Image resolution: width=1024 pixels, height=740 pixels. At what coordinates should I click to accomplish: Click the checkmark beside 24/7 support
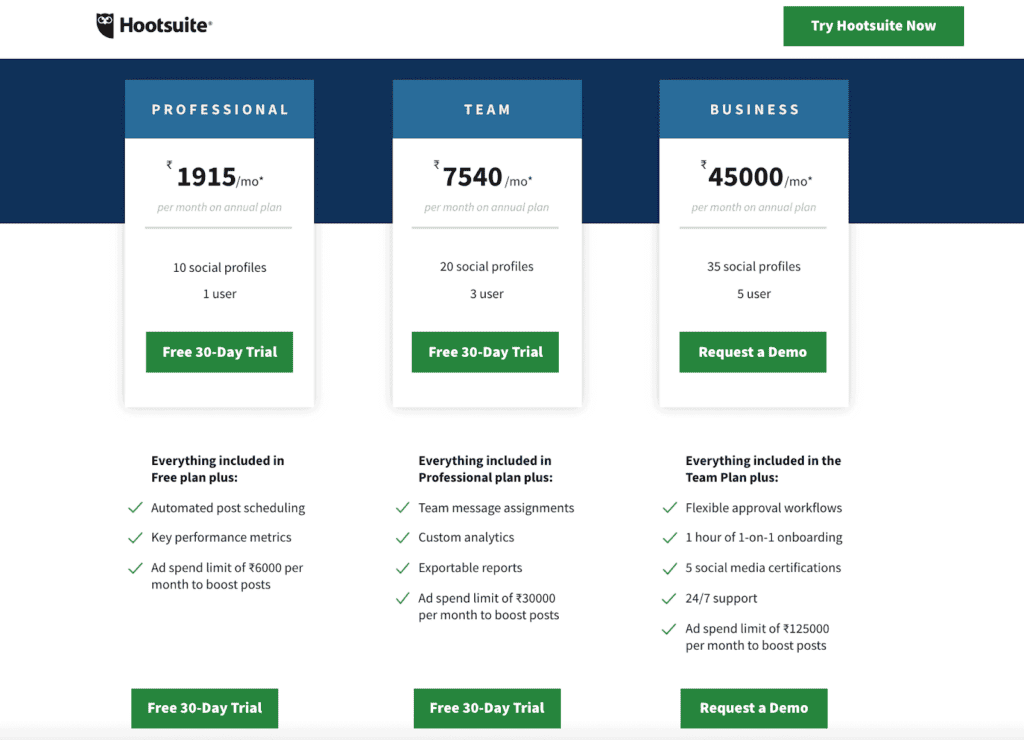pos(670,597)
